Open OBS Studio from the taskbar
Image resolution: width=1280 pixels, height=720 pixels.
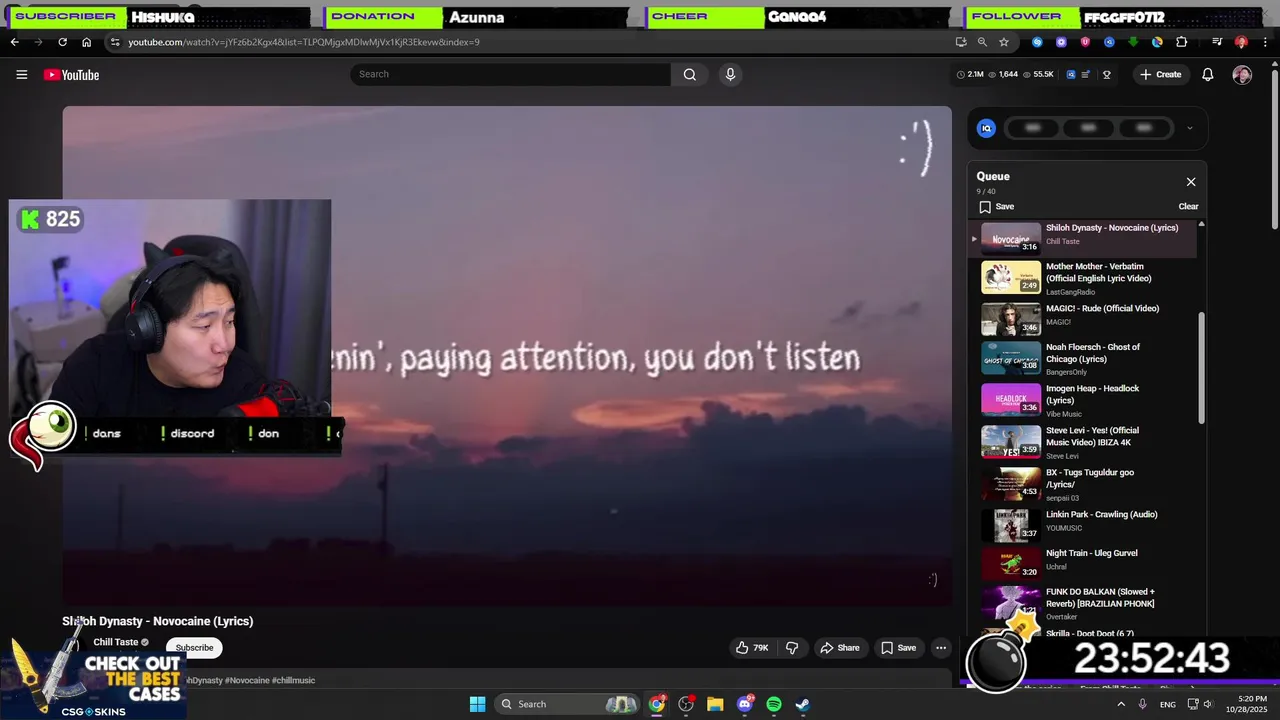click(x=686, y=704)
